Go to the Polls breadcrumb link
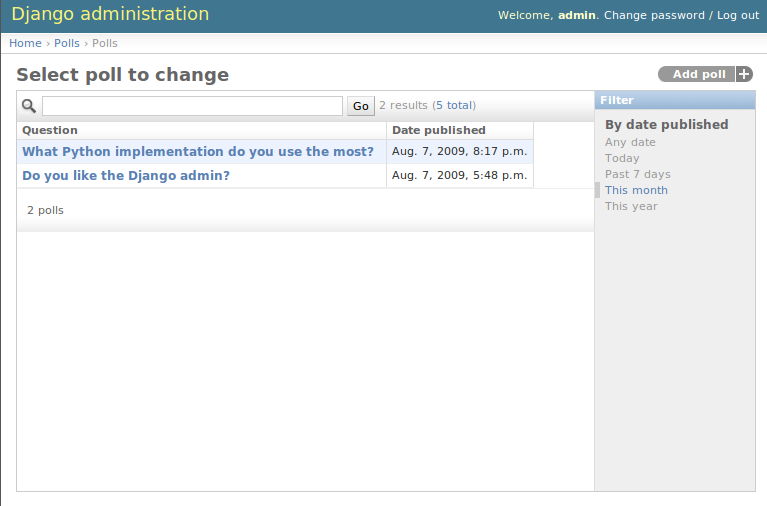Viewport: 767px width, 506px height. [67, 43]
